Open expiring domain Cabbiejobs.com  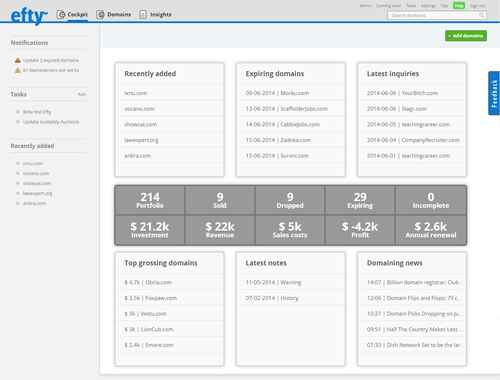[x=283, y=124]
